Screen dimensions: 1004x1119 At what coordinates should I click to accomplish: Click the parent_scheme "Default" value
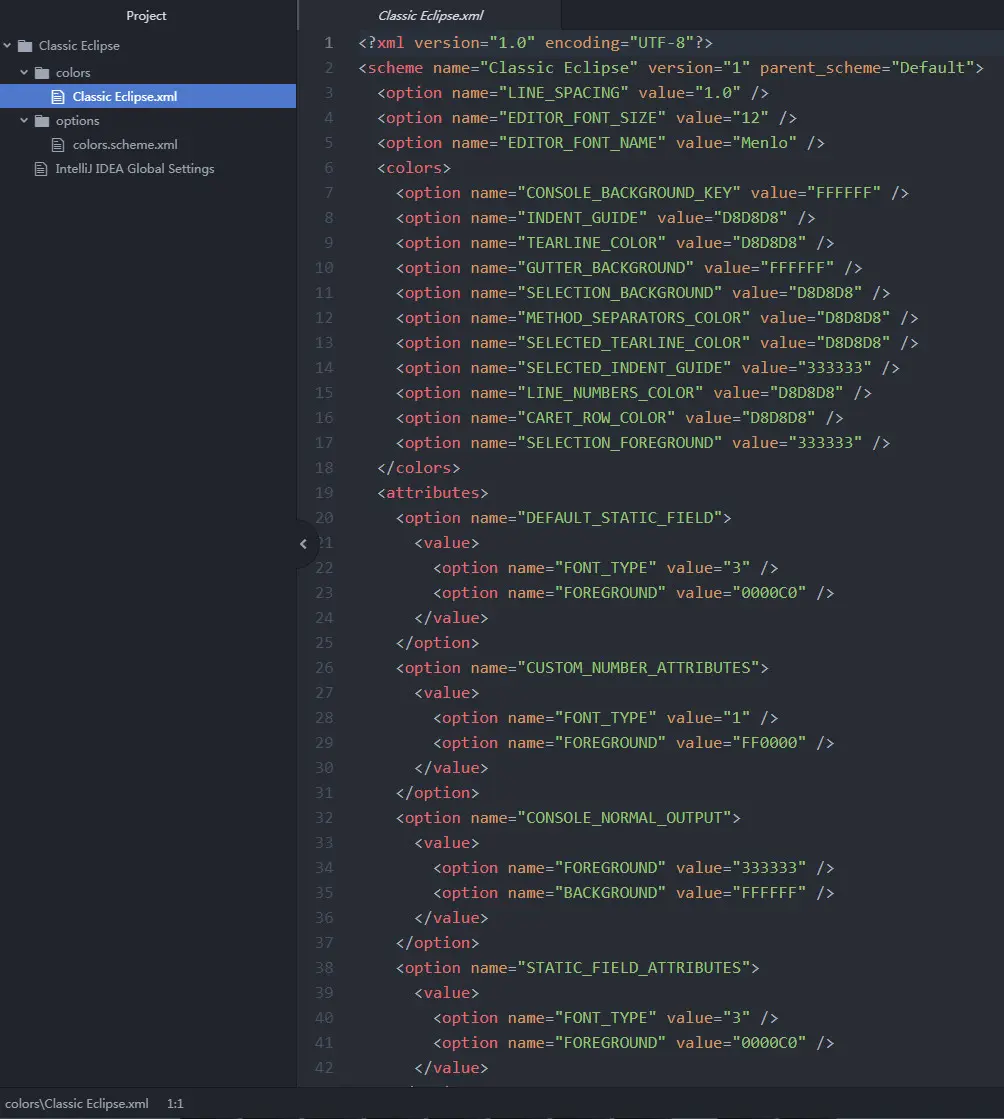932,68
